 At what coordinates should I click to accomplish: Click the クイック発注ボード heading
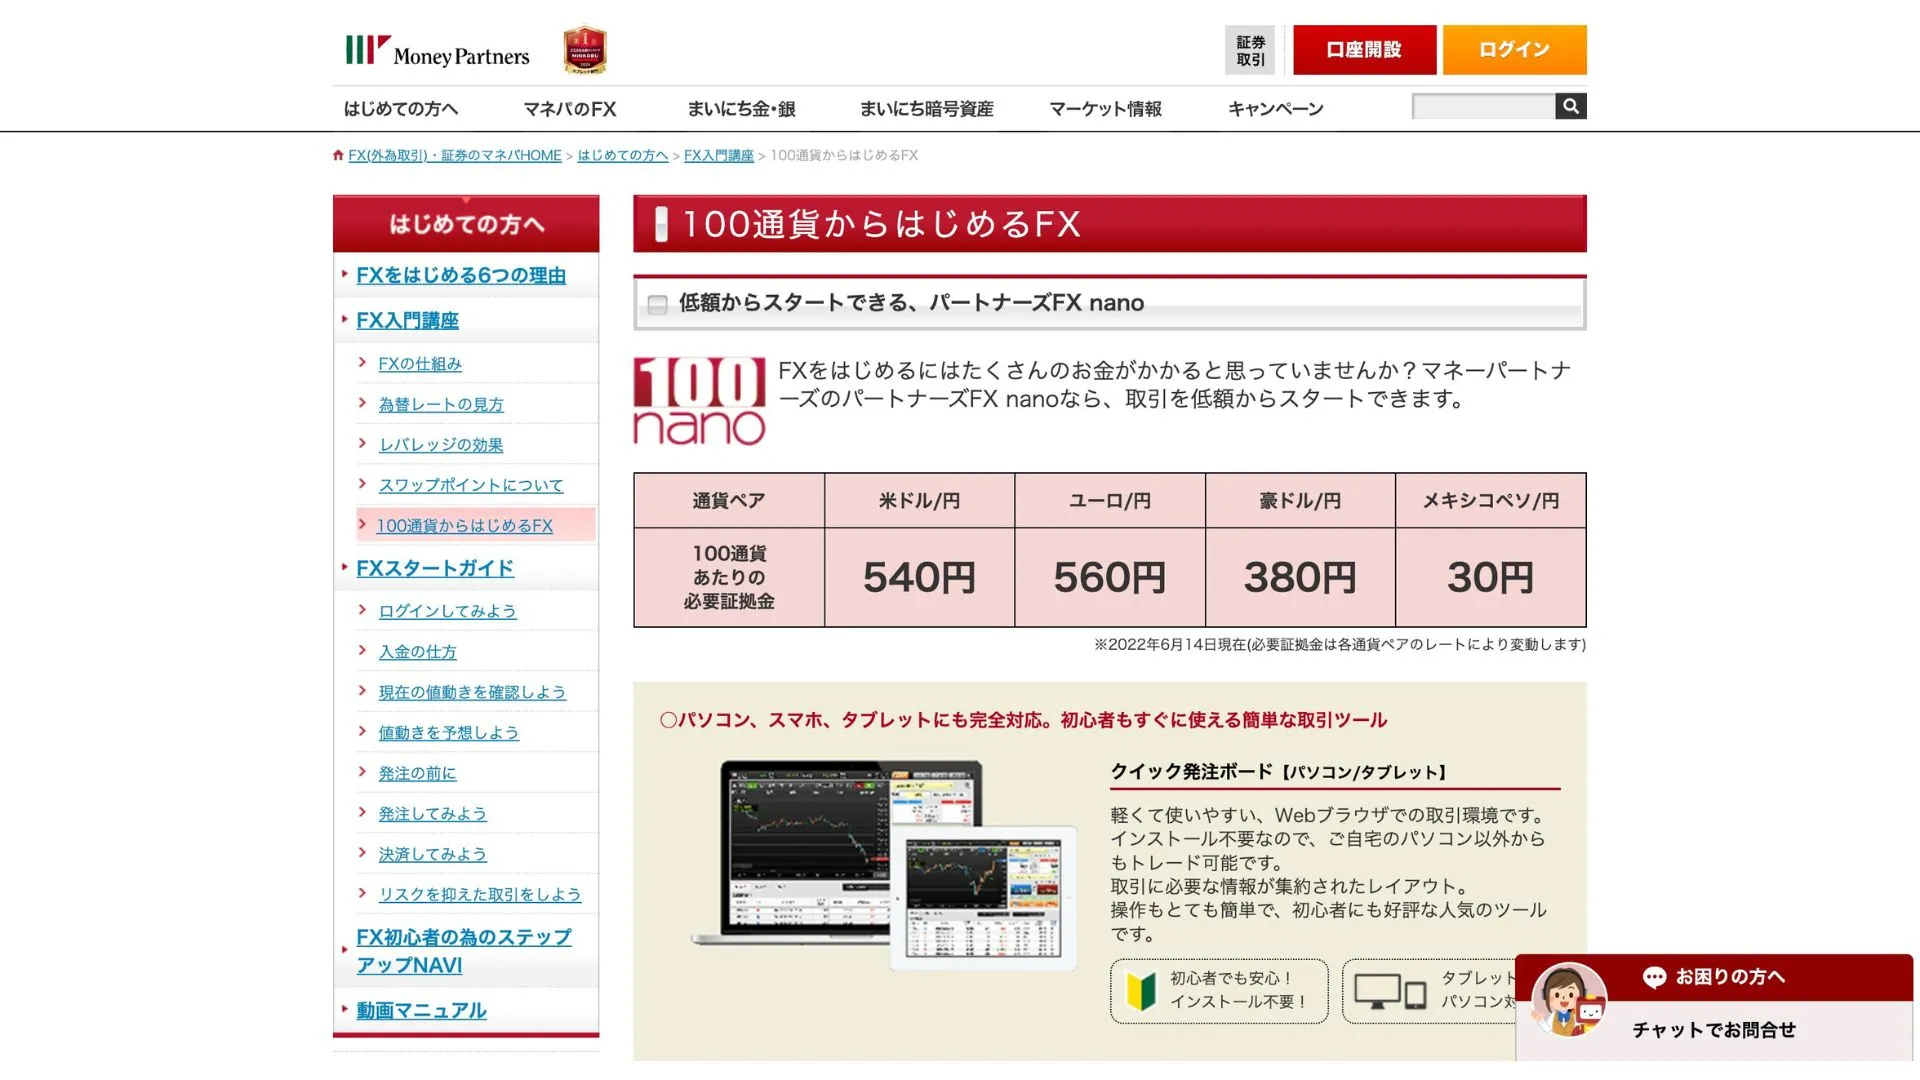[x=1279, y=772]
